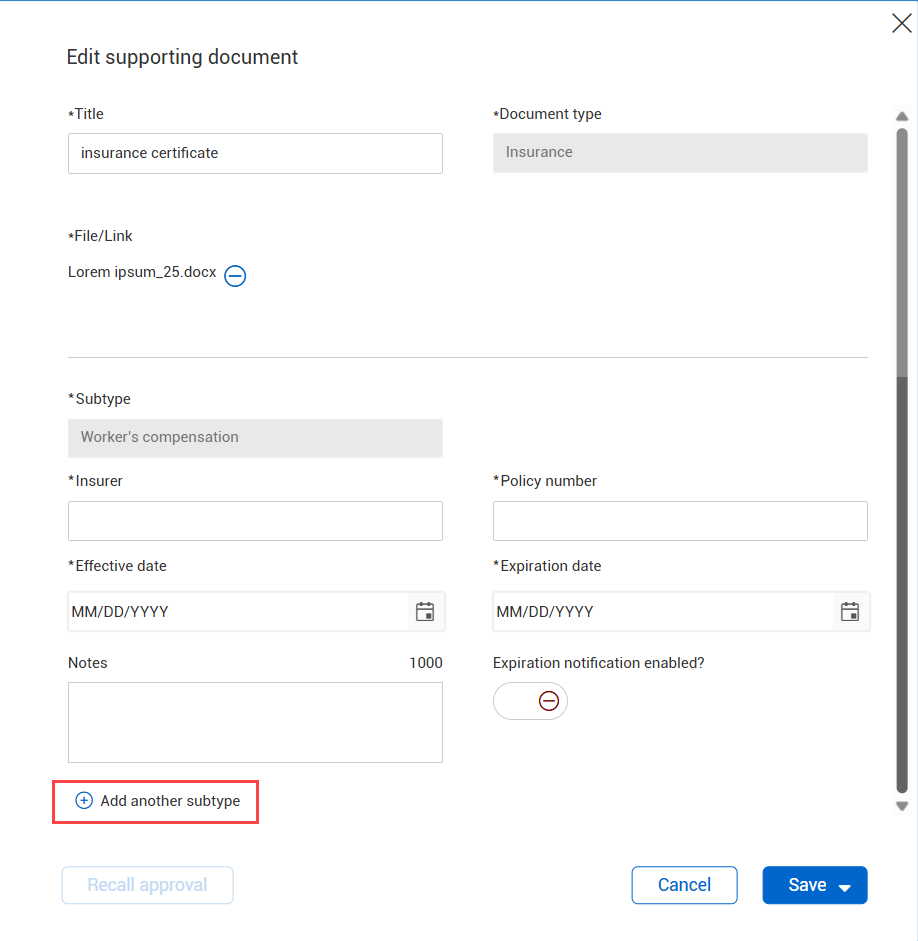Click the Title input field
The height and width of the screenshot is (941, 918).
pyautogui.click(x=256, y=154)
